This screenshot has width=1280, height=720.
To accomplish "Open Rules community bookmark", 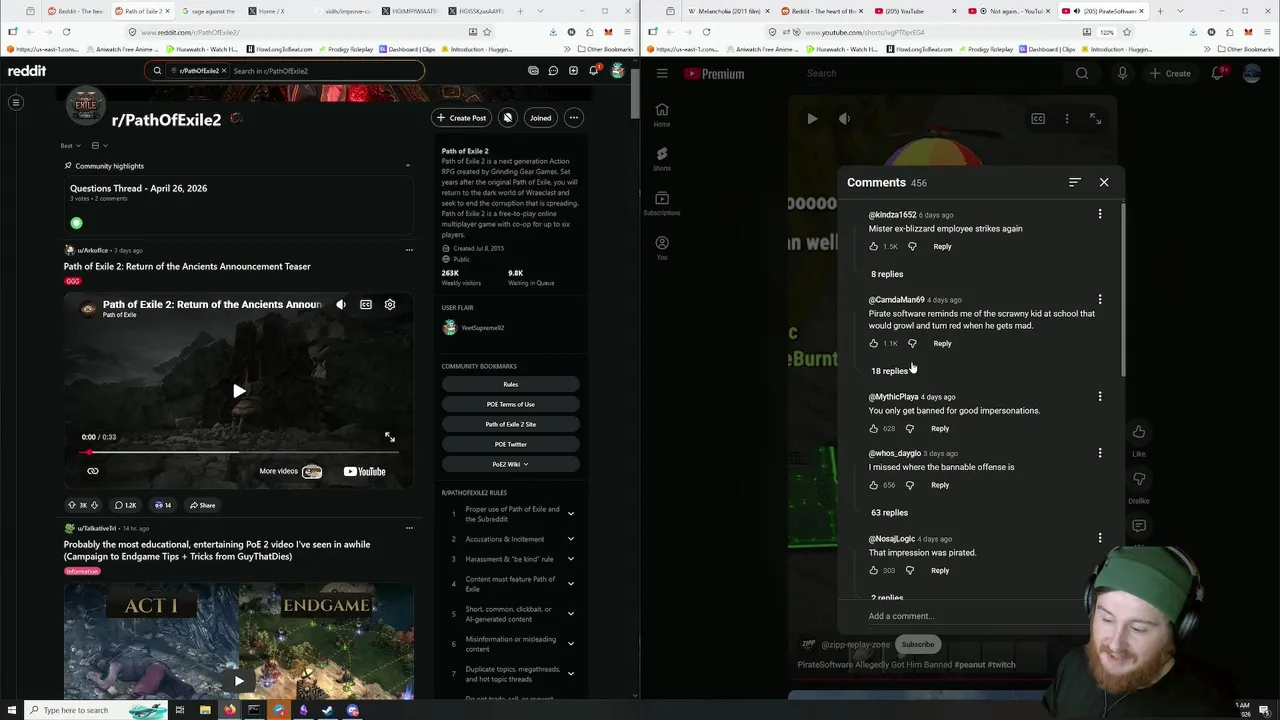I will click(x=511, y=384).
